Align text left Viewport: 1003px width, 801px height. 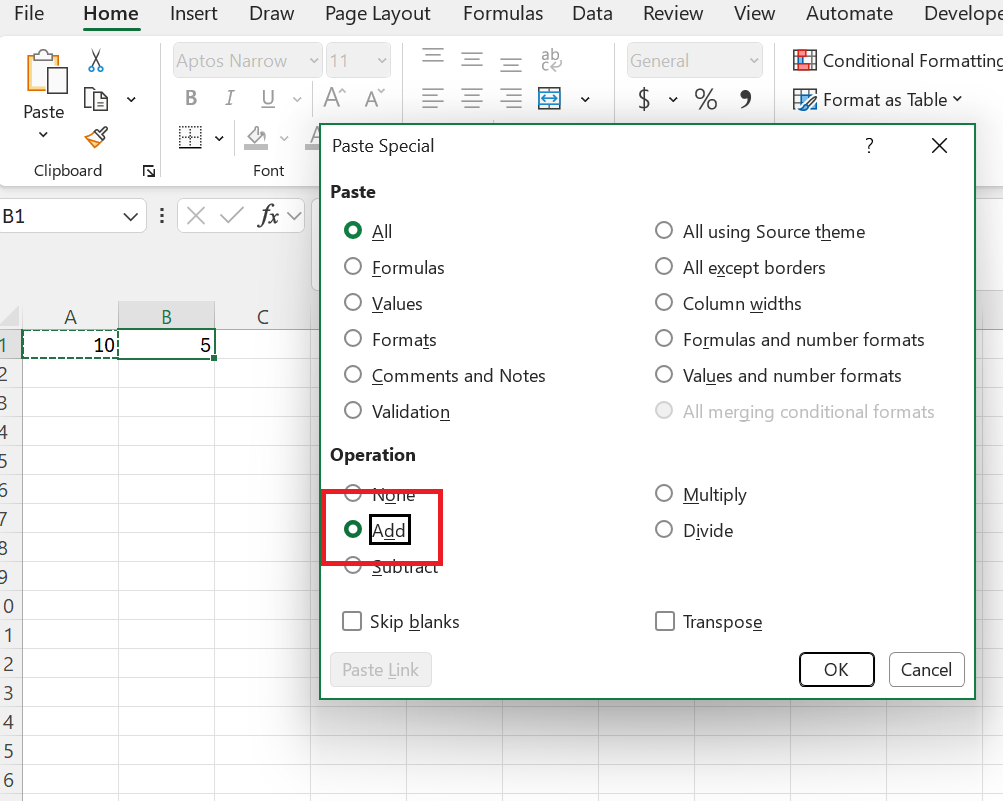pyautogui.click(x=433, y=99)
